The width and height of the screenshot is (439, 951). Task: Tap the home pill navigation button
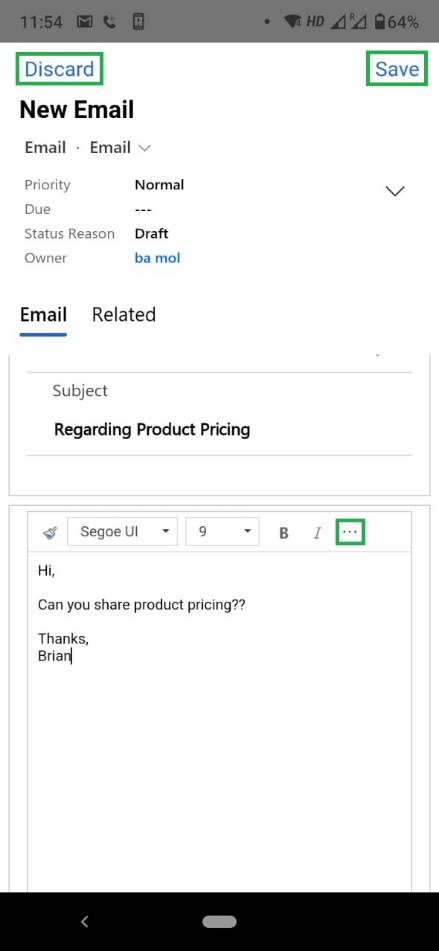(x=220, y=922)
